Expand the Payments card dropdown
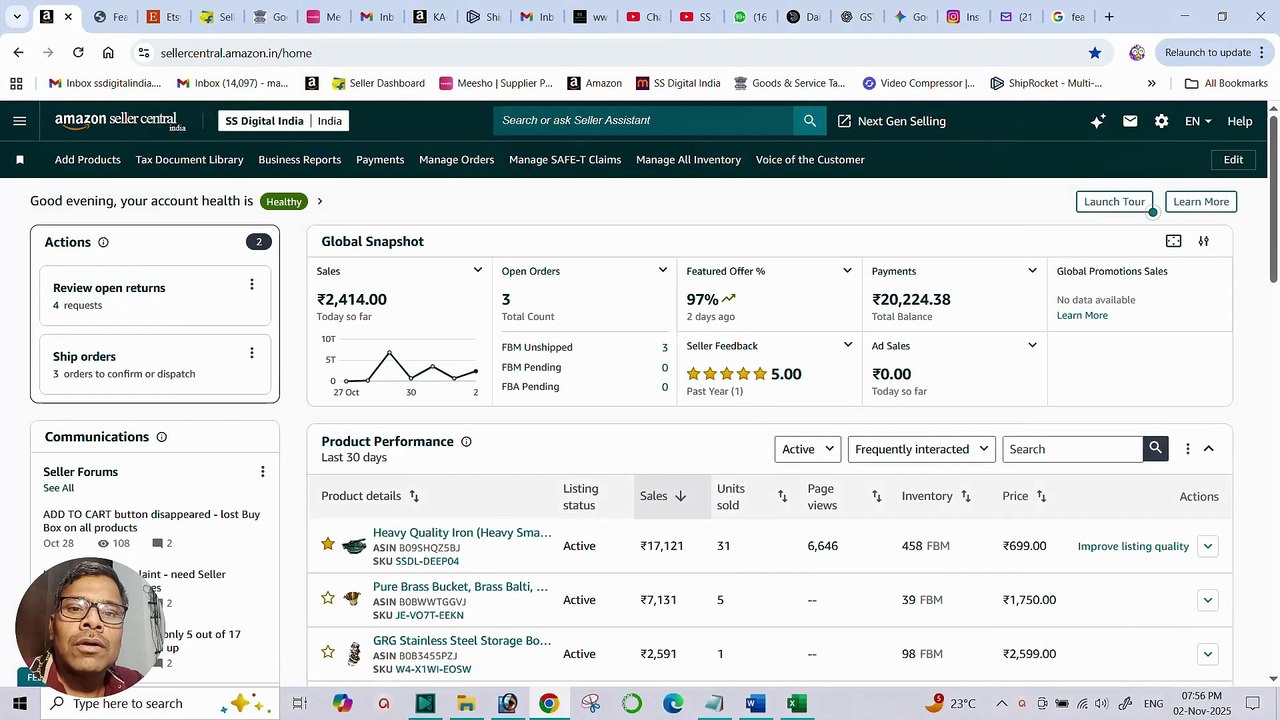 click(1032, 271)
